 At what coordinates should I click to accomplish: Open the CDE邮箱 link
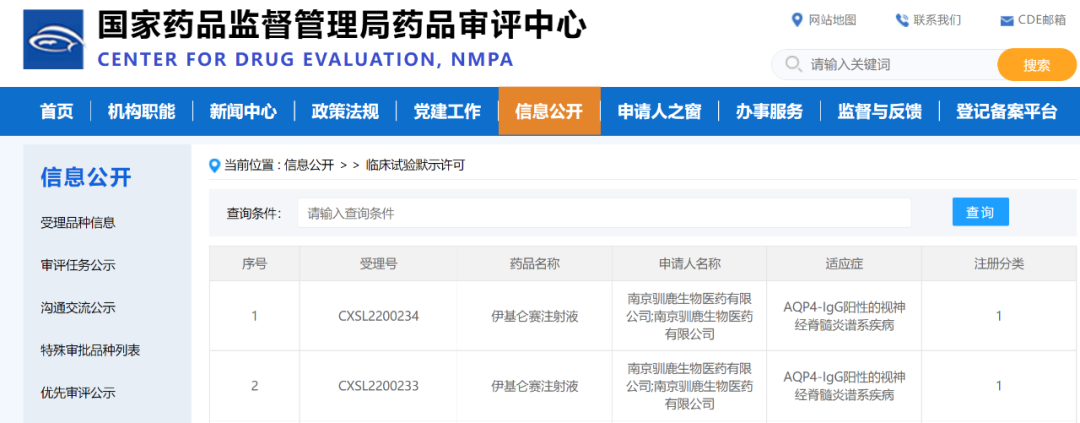1042,20
